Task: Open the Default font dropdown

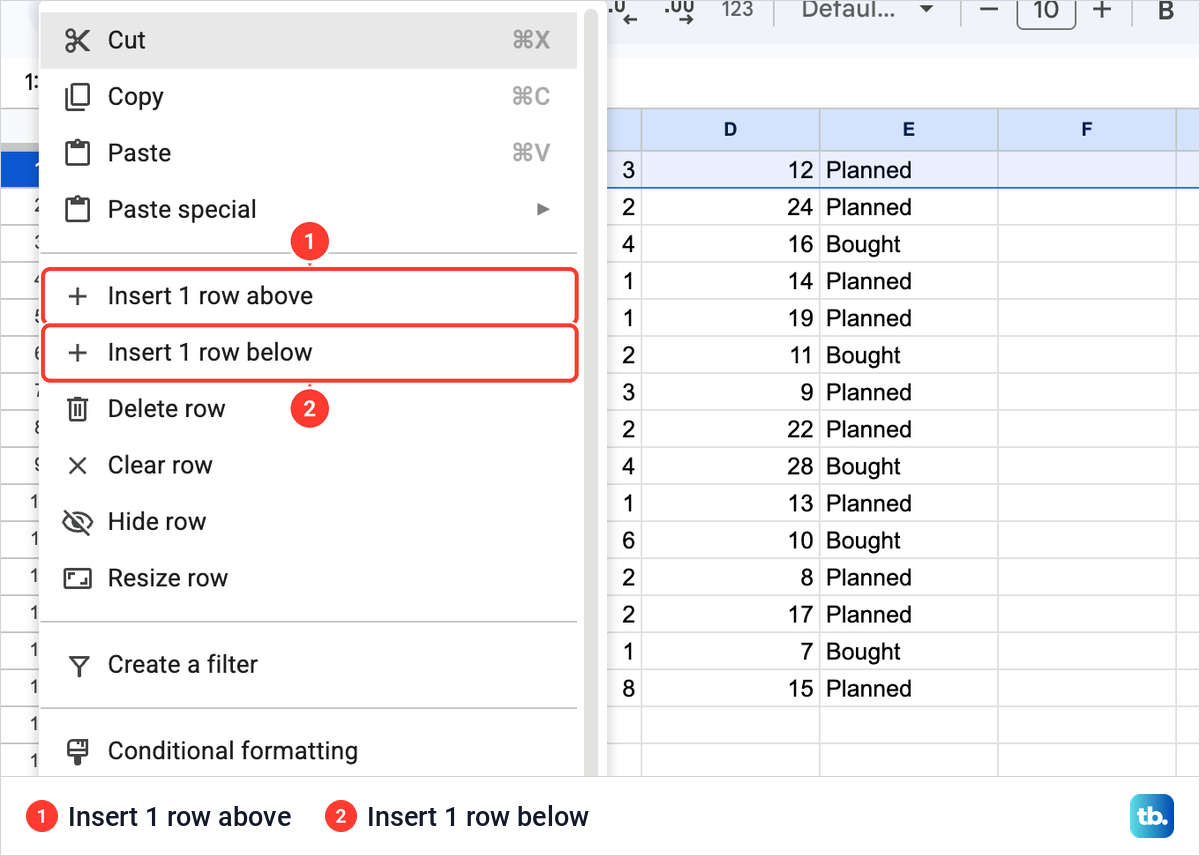Action: tap(867, 10)
